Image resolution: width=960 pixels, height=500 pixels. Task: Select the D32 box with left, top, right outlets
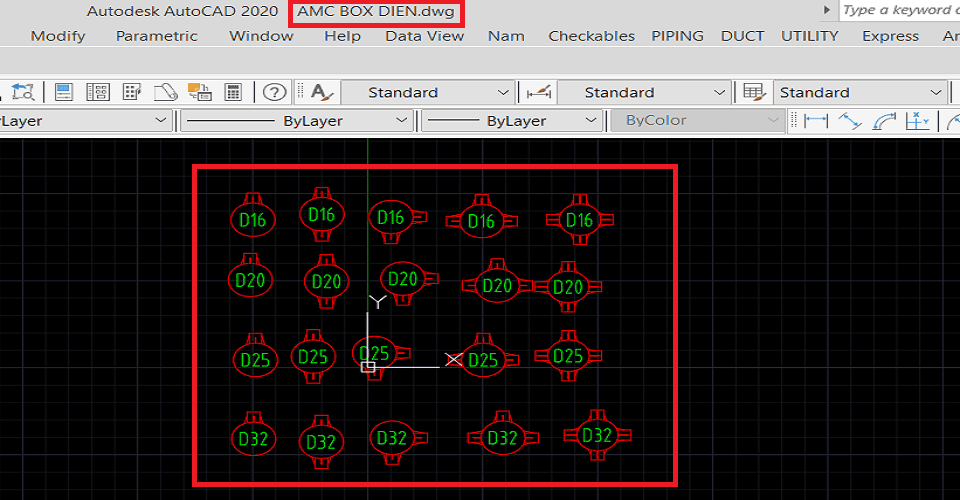pos(503,433)
